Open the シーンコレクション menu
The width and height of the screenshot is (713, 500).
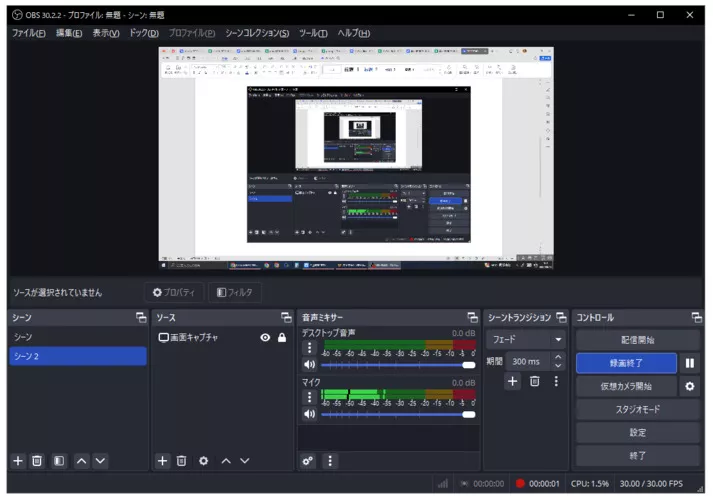257,33
